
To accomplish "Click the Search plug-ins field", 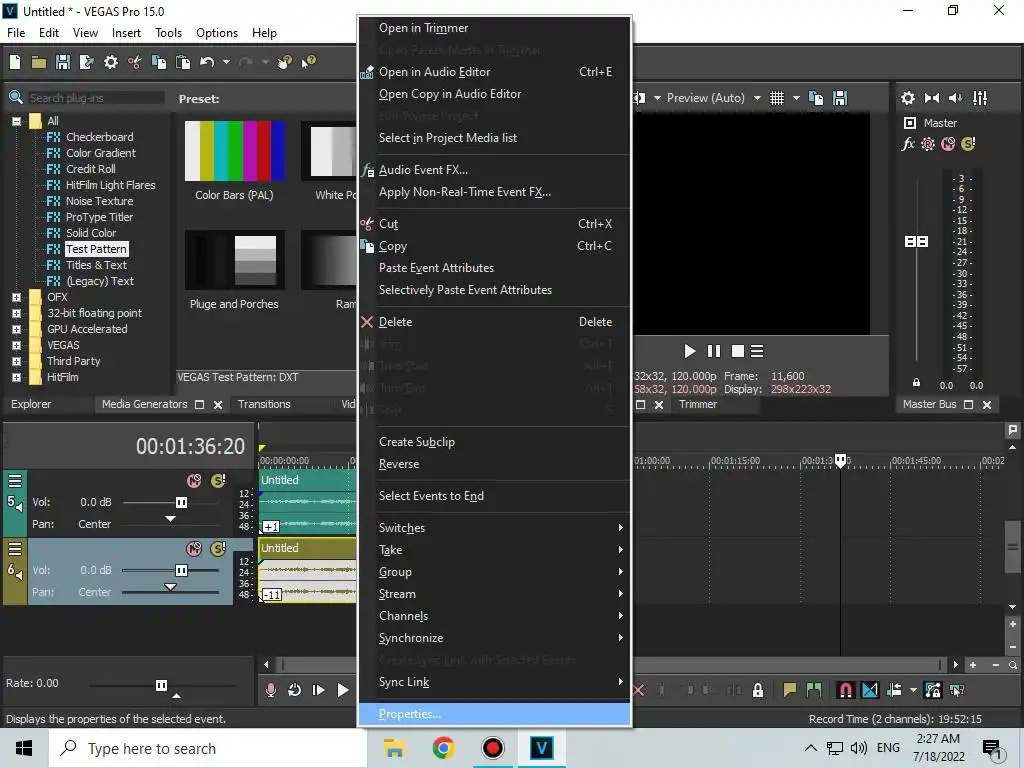I will [96, 98].
